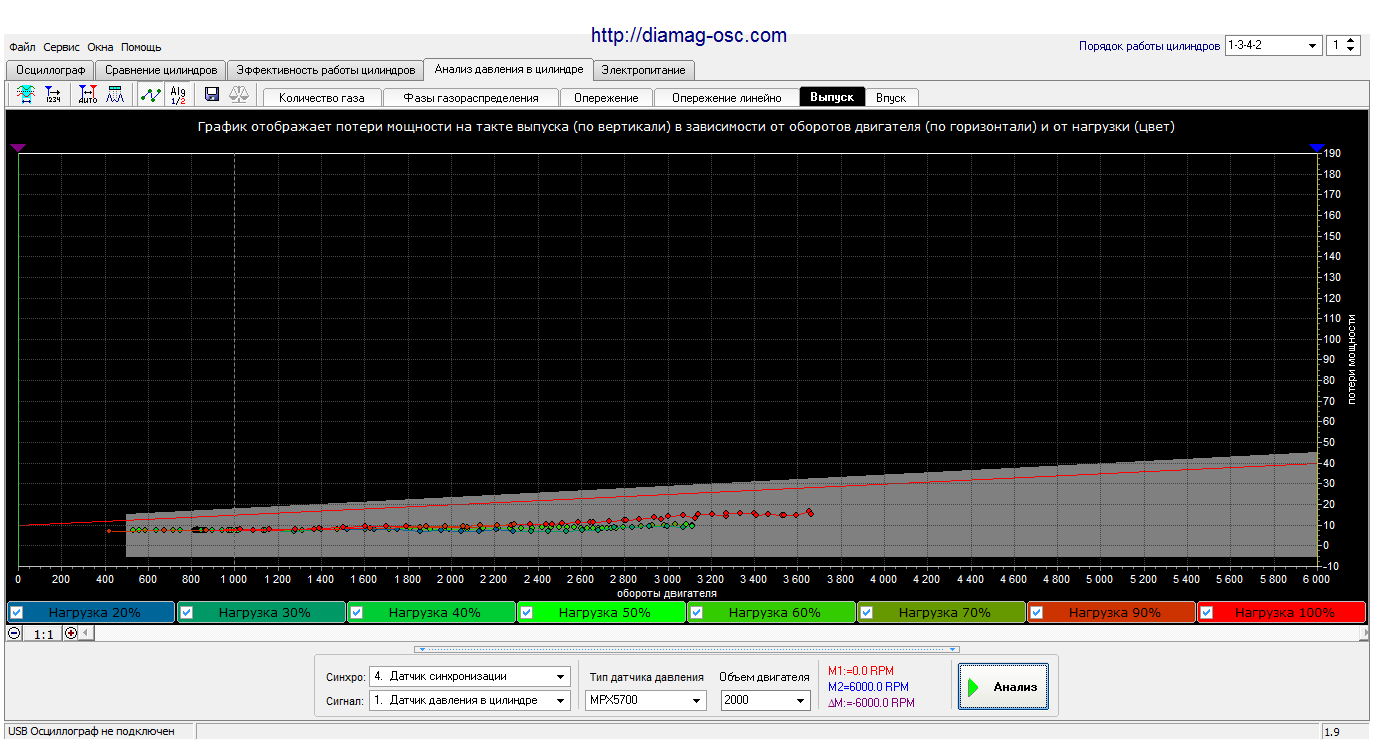
Task: Open the Опережение sub-tab
Action: pyautogui.click(x=606, y=98)
